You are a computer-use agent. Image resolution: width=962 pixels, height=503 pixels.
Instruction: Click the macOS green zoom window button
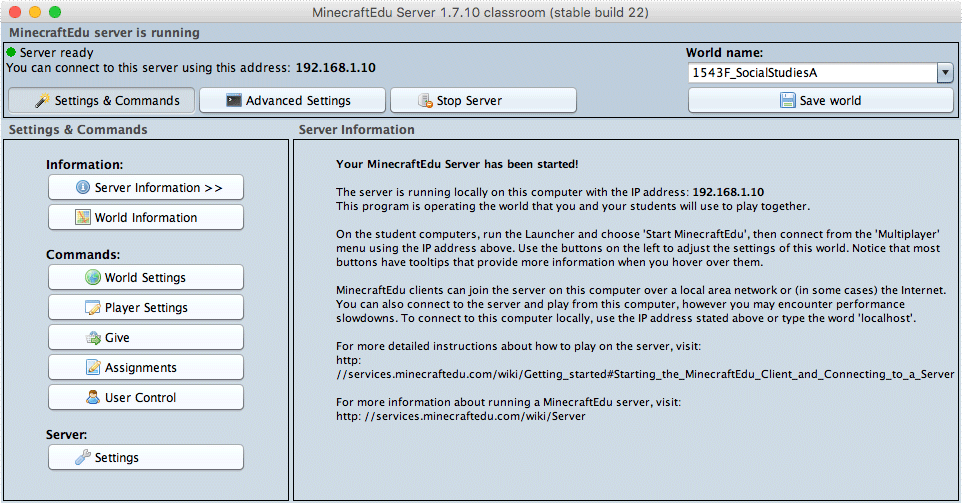click(55, 12)
